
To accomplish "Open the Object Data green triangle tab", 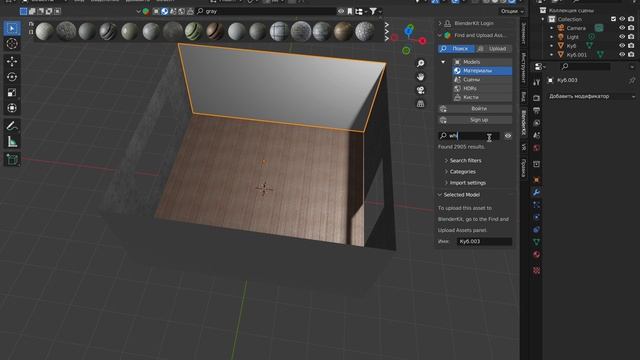I will click(x=537, y=242).
